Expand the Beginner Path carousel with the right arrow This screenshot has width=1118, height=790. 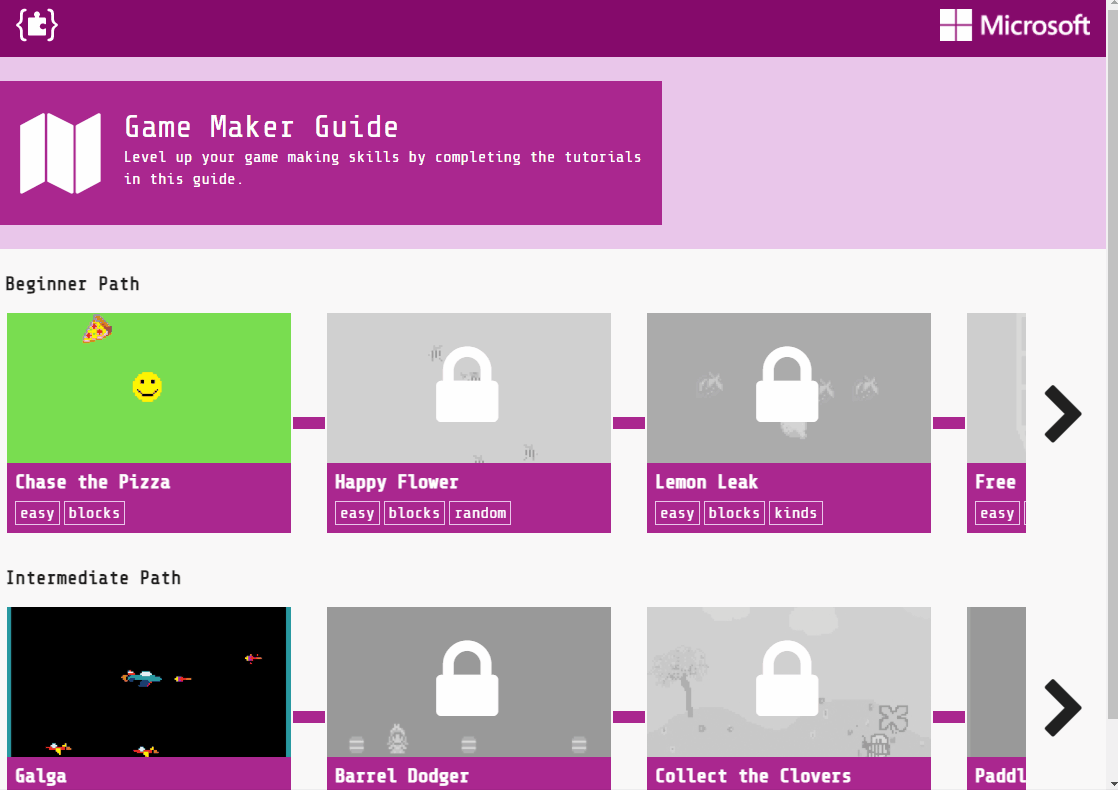[x=1063, y=414]
